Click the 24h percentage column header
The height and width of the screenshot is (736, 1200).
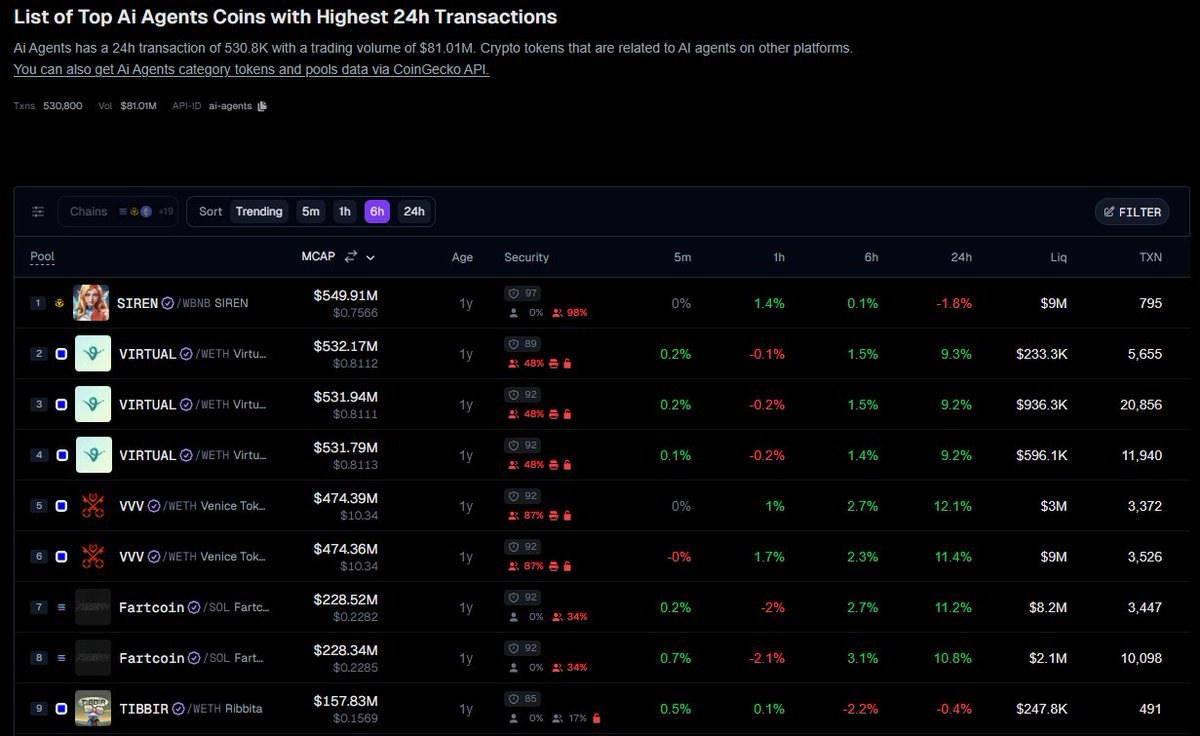pyautogui.click(x=961, y=257)
